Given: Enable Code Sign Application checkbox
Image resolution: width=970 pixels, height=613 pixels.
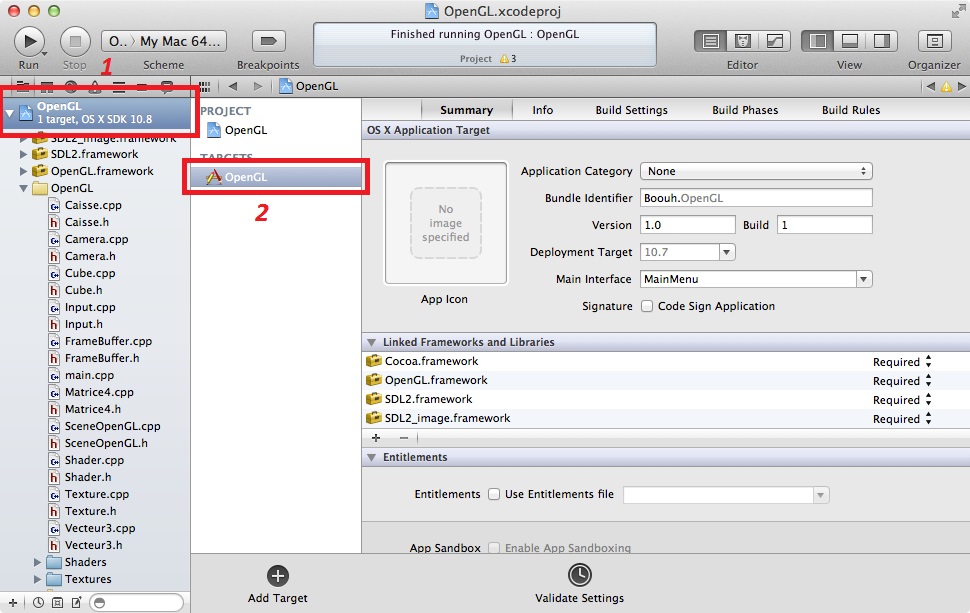Looking at the screenshot, I should (647, 306).
